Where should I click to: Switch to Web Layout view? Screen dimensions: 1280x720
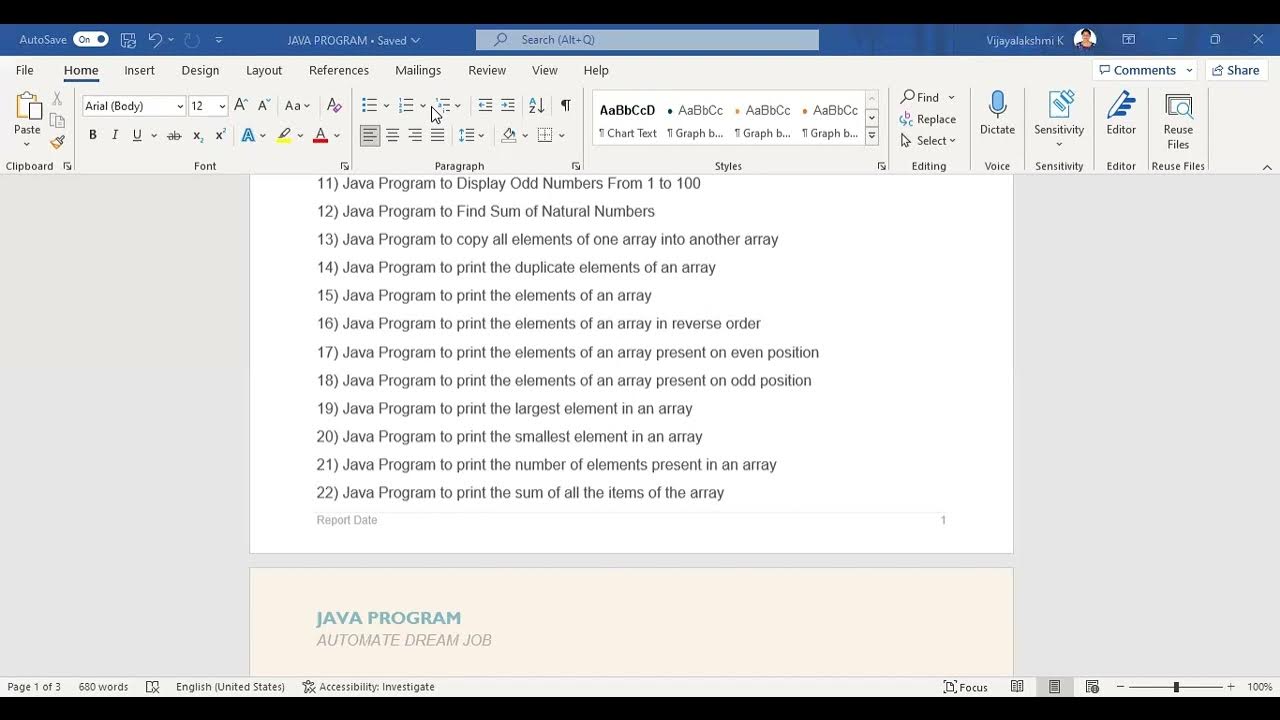point(1092,687)
